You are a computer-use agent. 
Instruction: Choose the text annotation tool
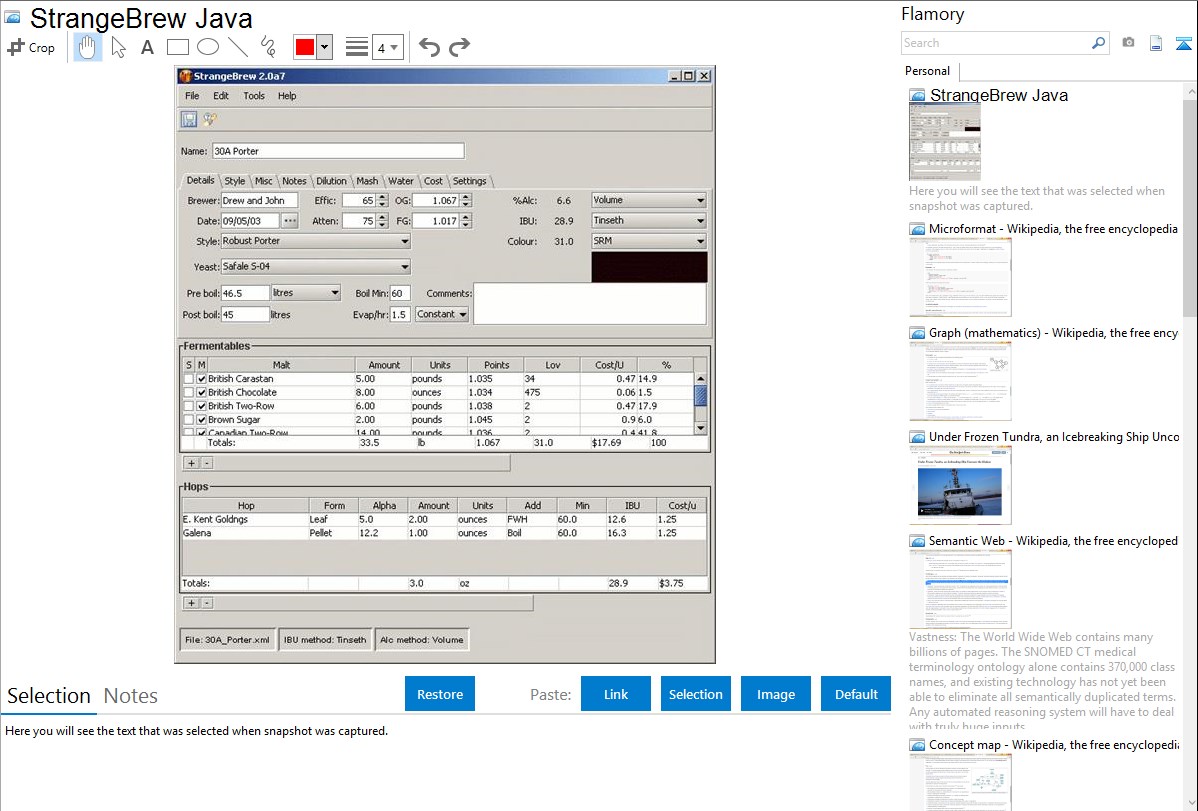pyautogui.click(x=147, y=47)
